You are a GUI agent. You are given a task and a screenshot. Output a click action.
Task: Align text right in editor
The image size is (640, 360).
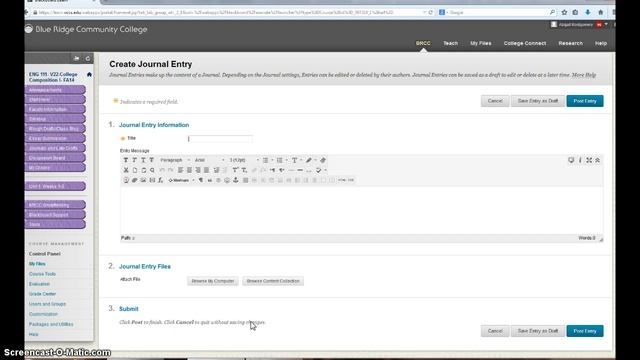[198, 170]
